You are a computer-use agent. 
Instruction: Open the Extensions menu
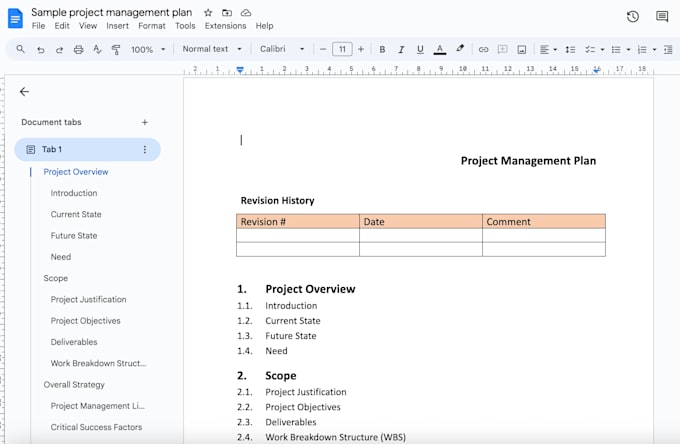[226, 26]
